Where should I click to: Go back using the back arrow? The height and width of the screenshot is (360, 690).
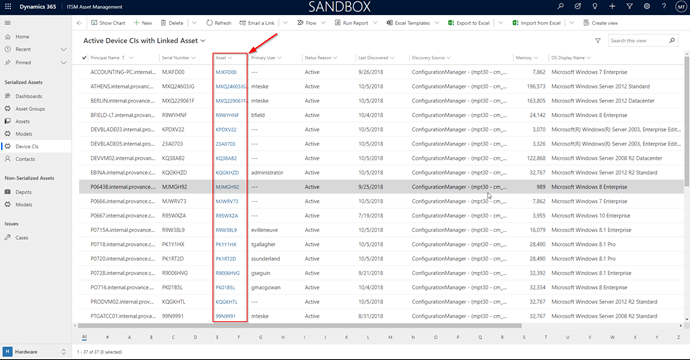click(x=79, y=23)
